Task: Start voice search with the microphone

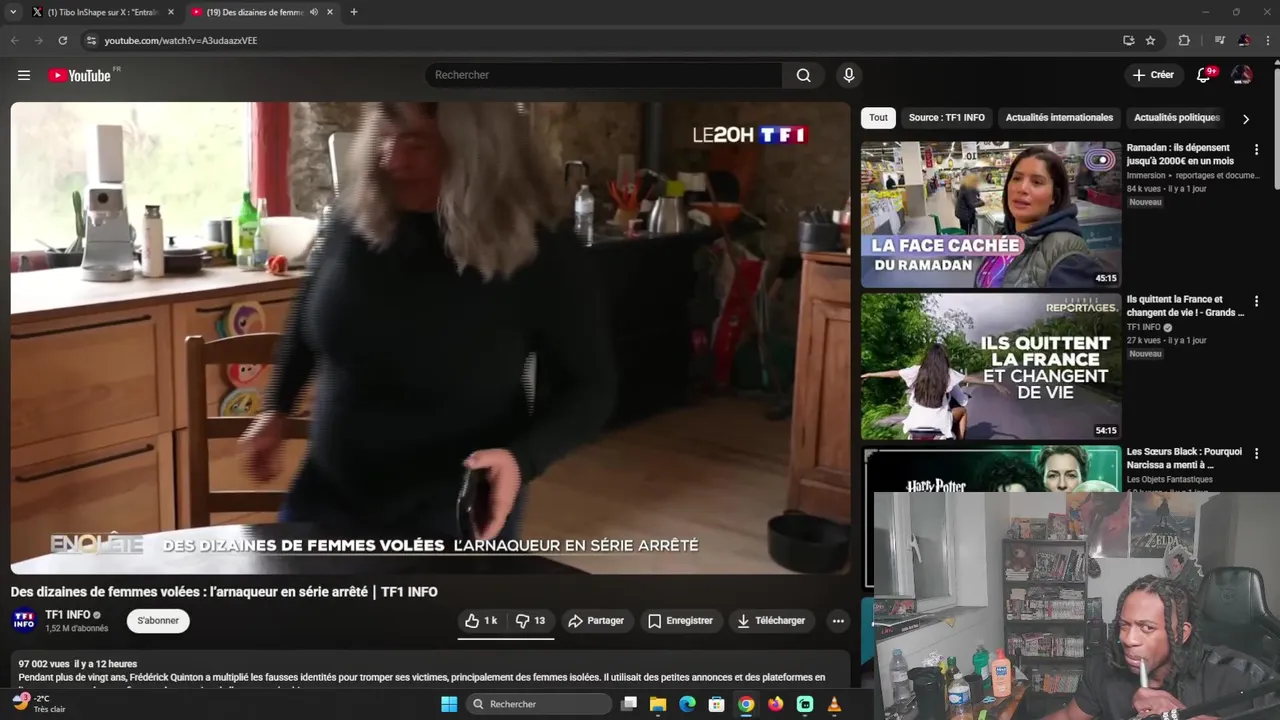Action: [x=848, y=75]
